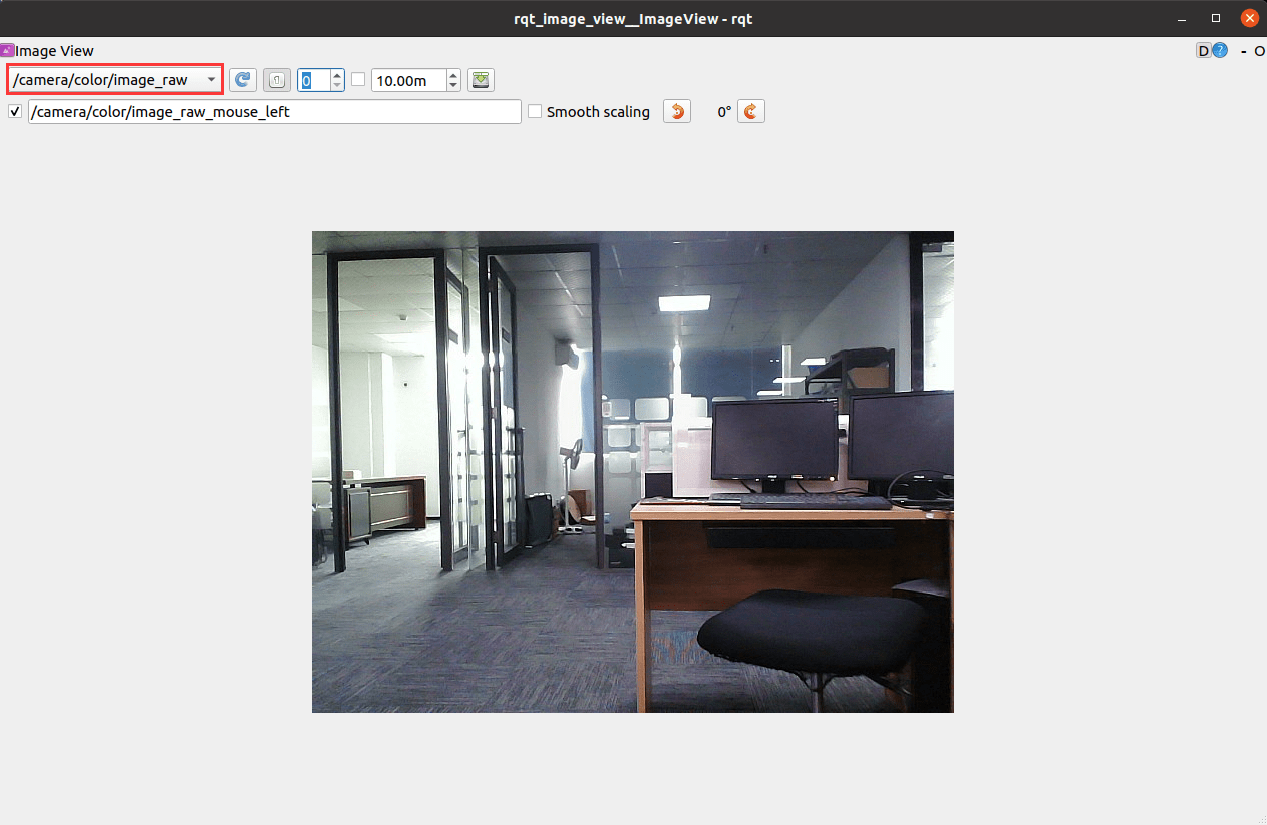This screenshot has width=1267, height=825.
Task: Save the current image to file
Action: [x=481, y=80]
